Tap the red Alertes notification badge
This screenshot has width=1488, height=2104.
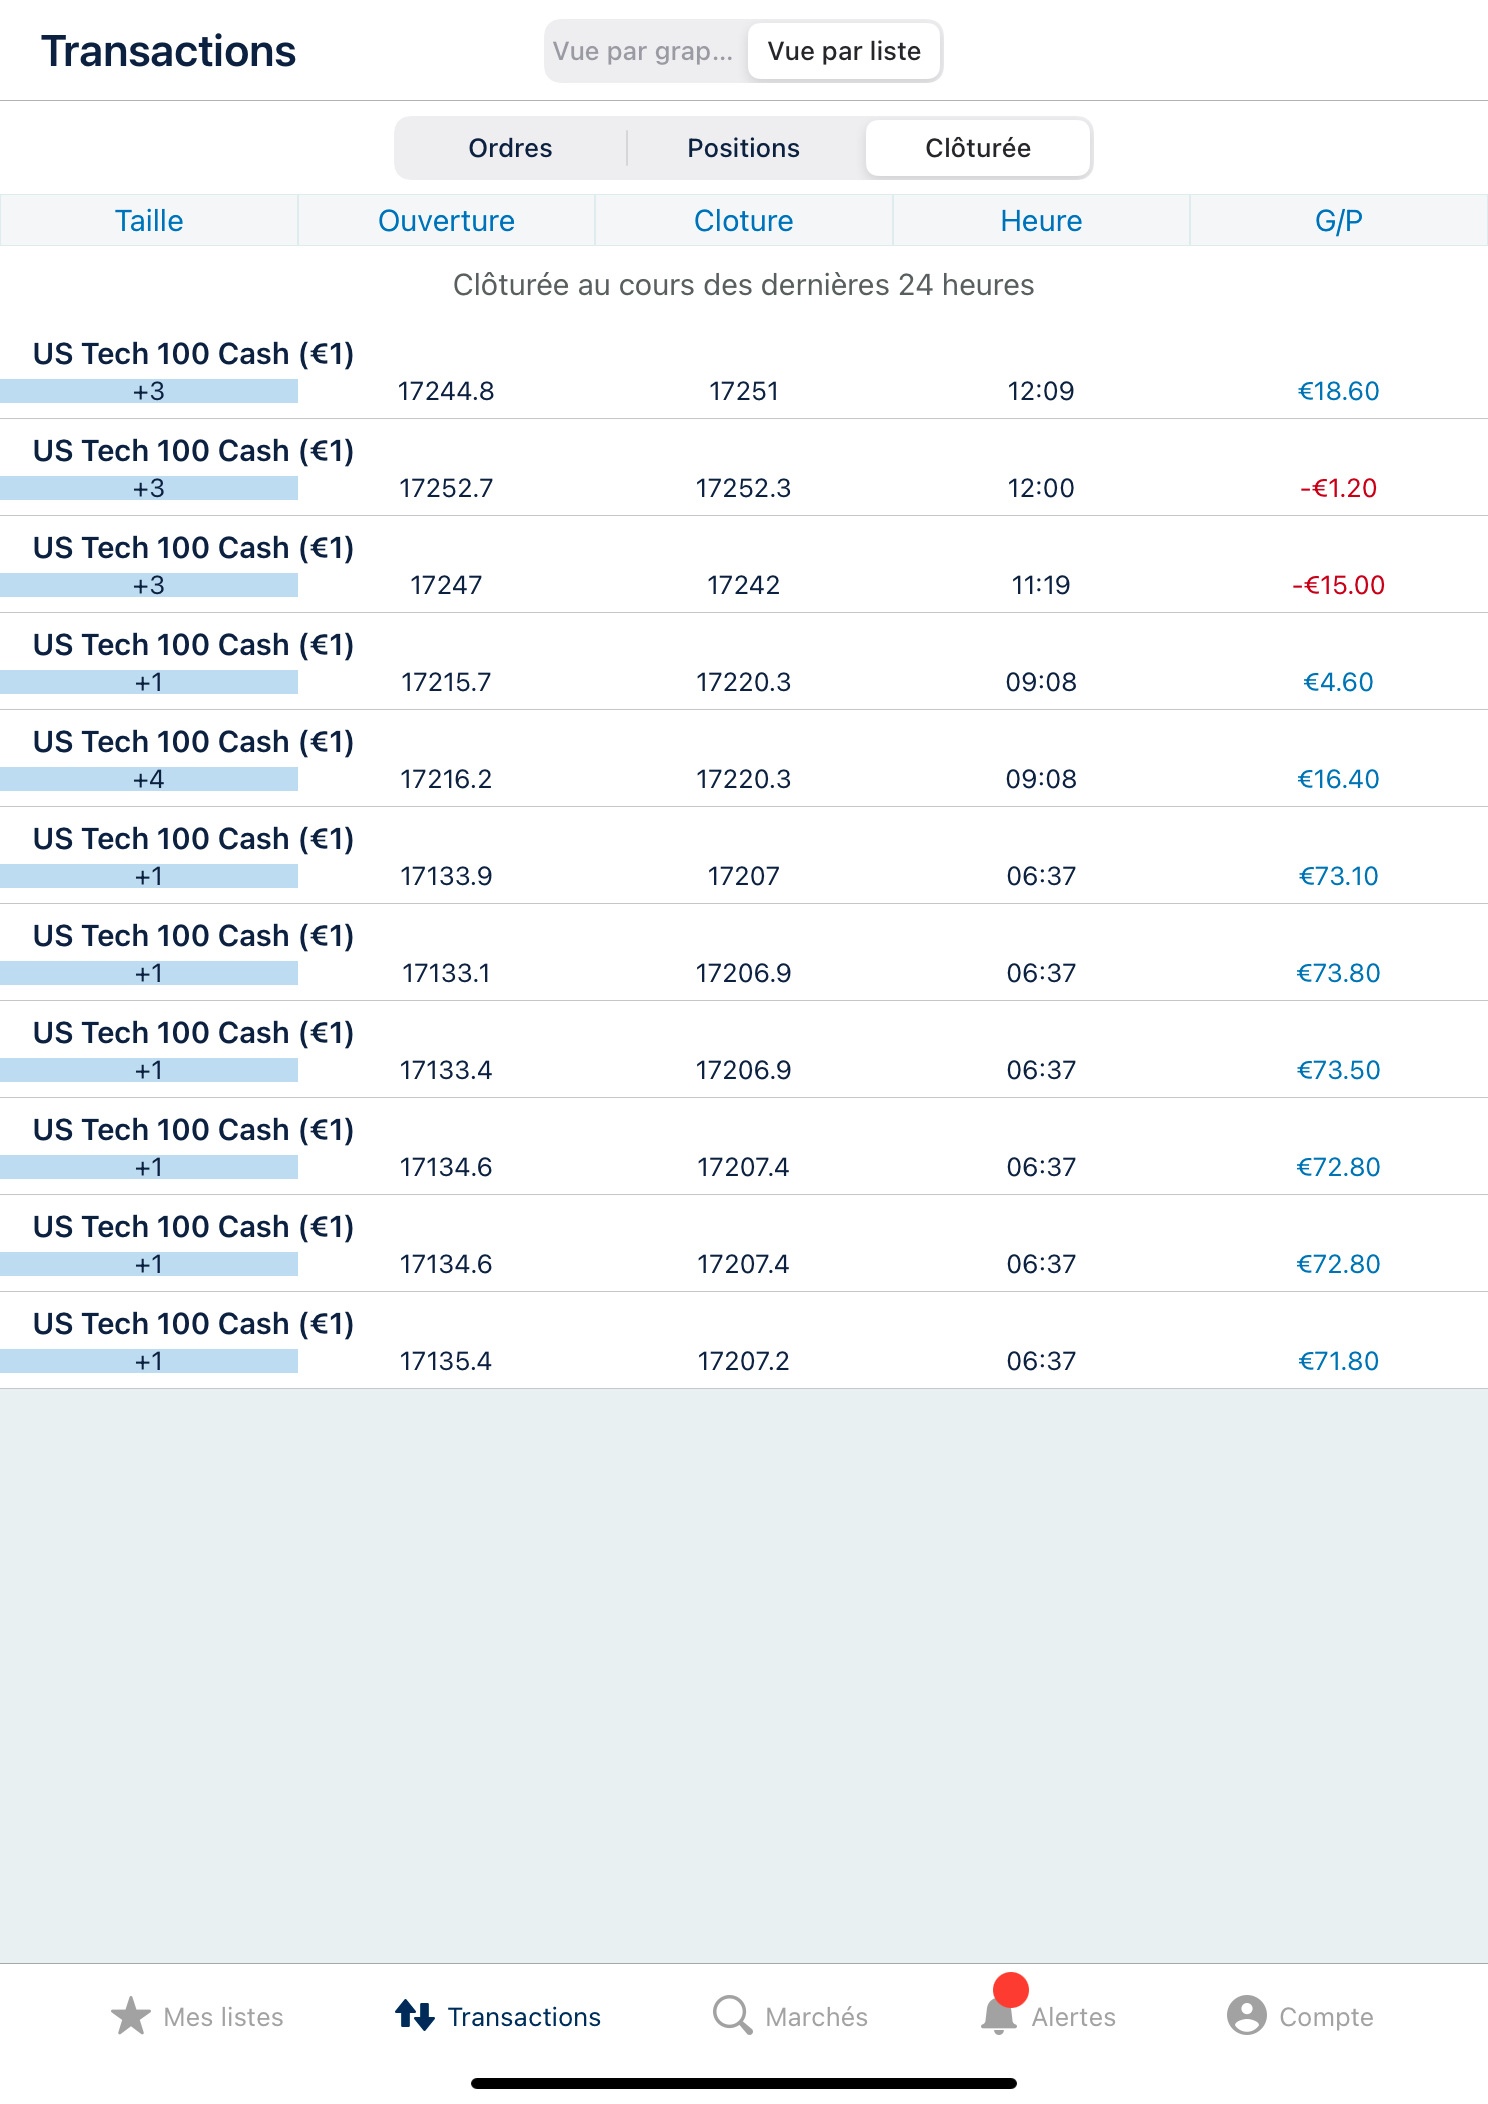1011,1989
